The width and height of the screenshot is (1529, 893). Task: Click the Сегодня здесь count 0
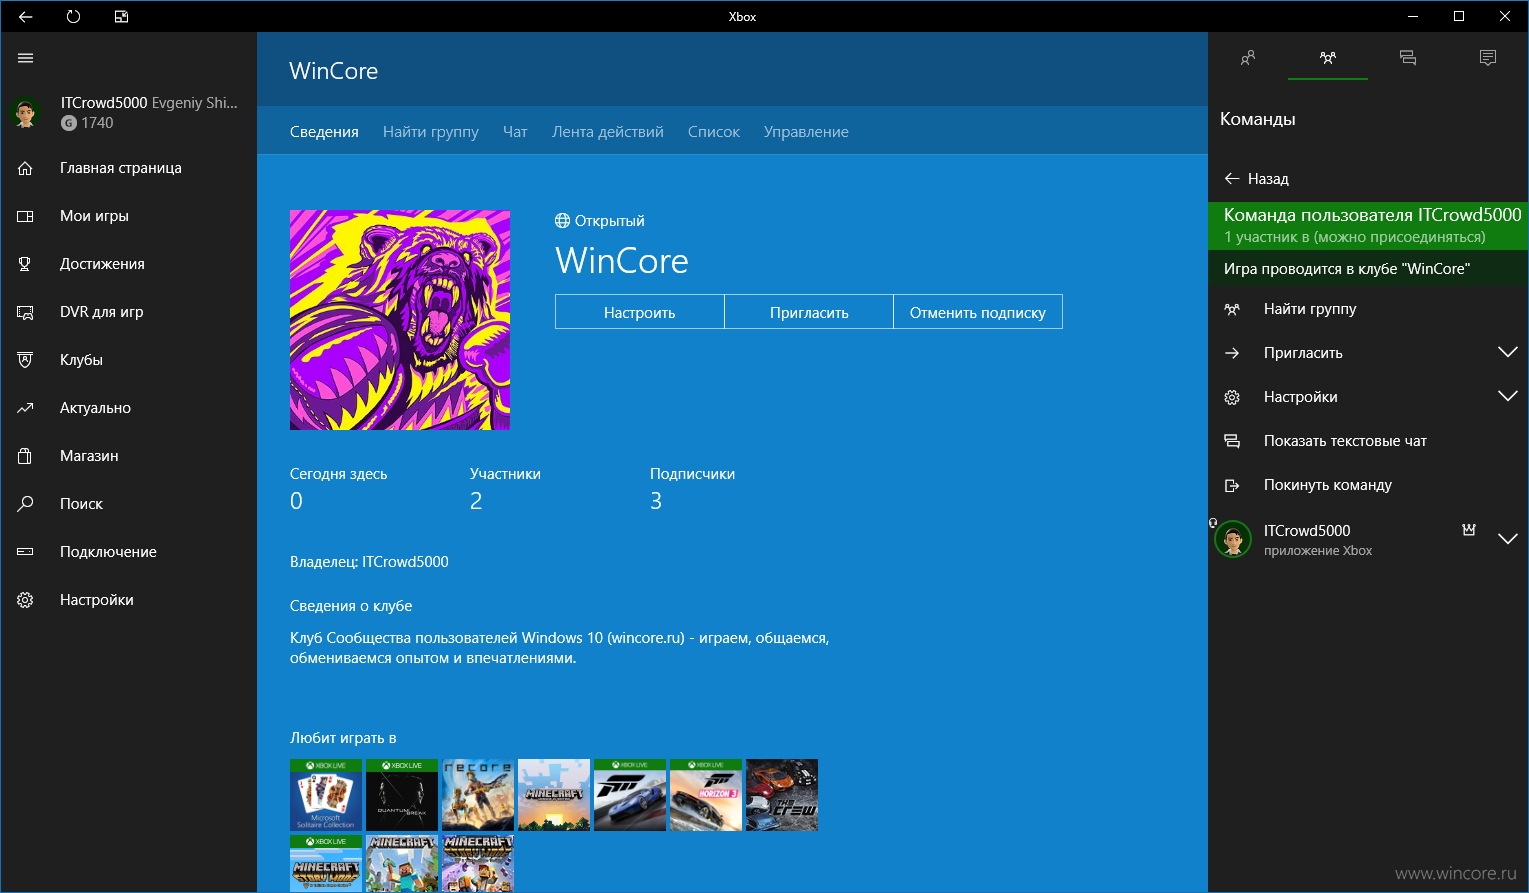pyautogui.click(x=296, y=501)
